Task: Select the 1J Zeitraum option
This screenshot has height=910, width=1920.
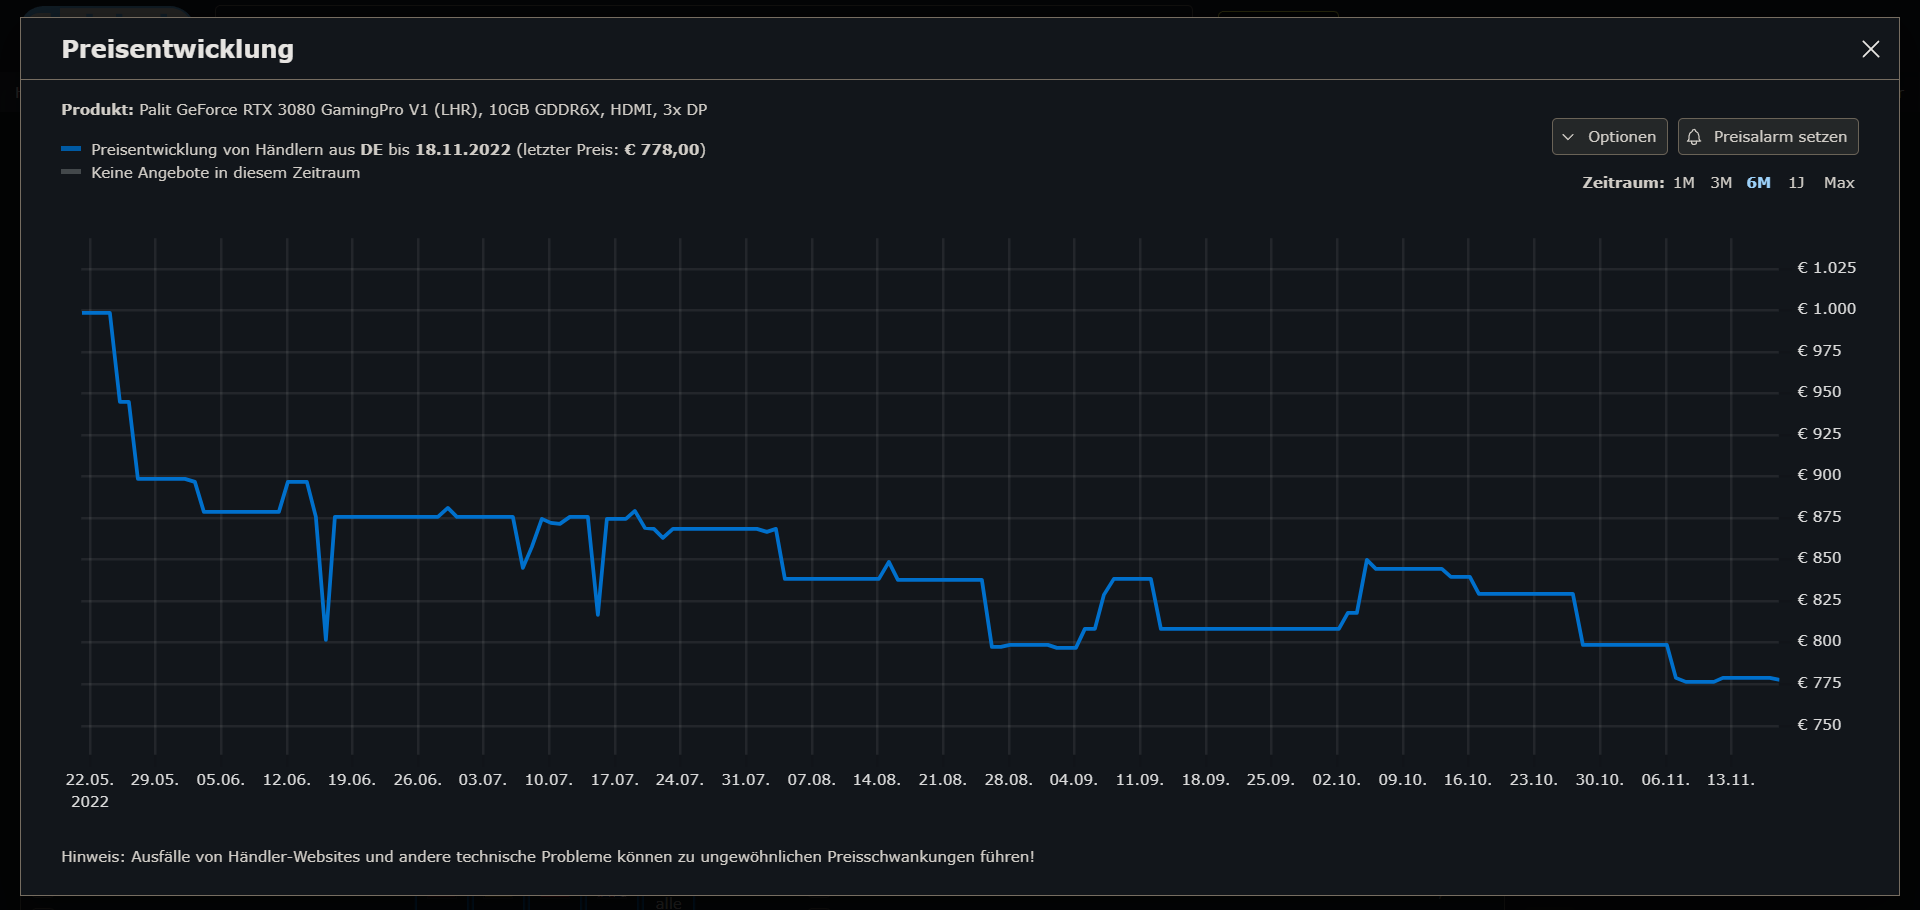Action: point(1796,182)
